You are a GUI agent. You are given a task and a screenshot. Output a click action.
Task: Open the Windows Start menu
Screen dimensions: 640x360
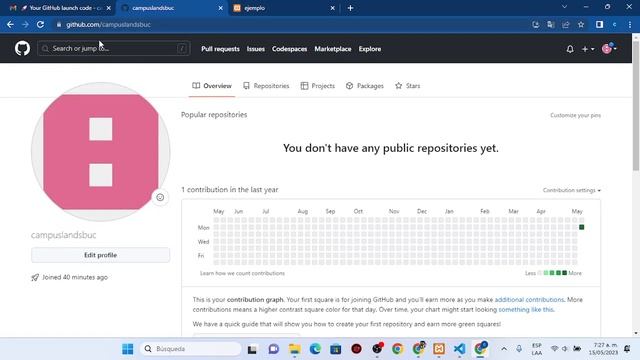pyautogui.click(x=127, y=349)
